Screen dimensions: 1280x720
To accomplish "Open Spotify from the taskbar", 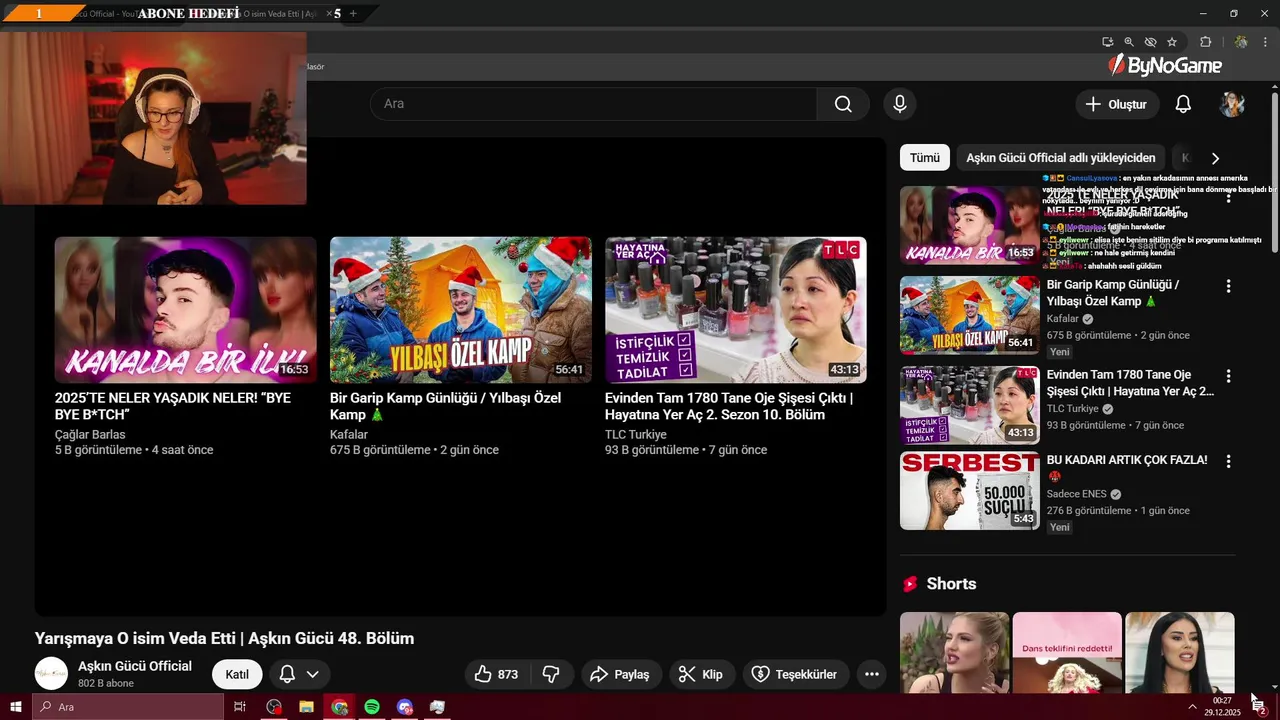I will 371,707.
